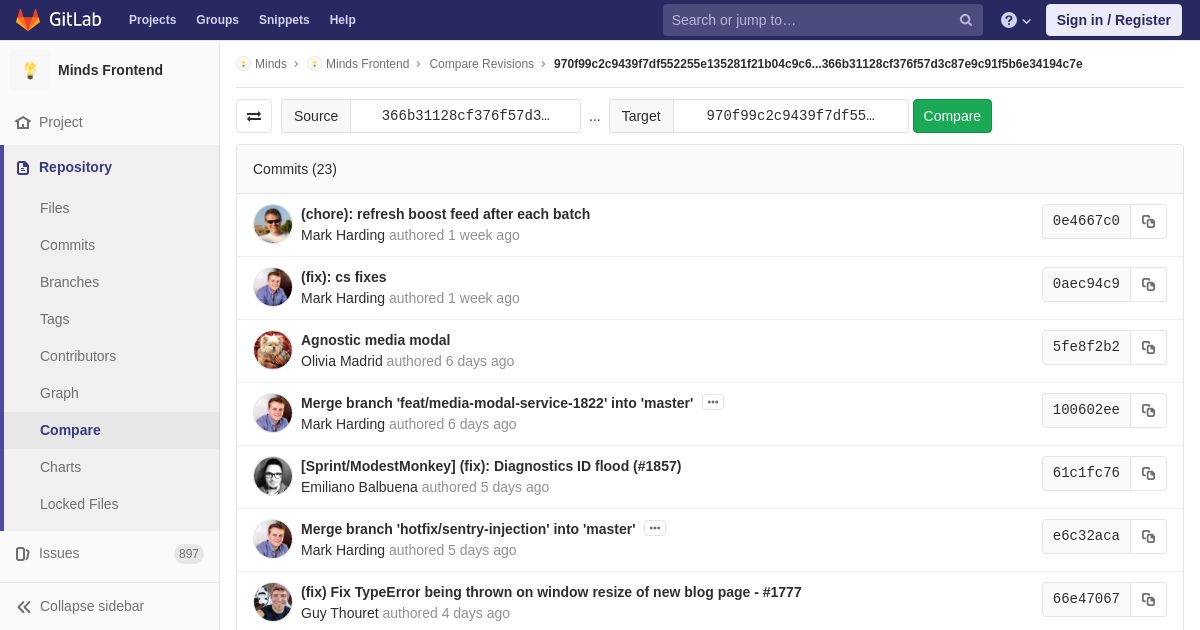The height and width of the screenshot is (630, 1200).
Task: Click Emiliano Balbuena author name
Action: coord(359,487)
